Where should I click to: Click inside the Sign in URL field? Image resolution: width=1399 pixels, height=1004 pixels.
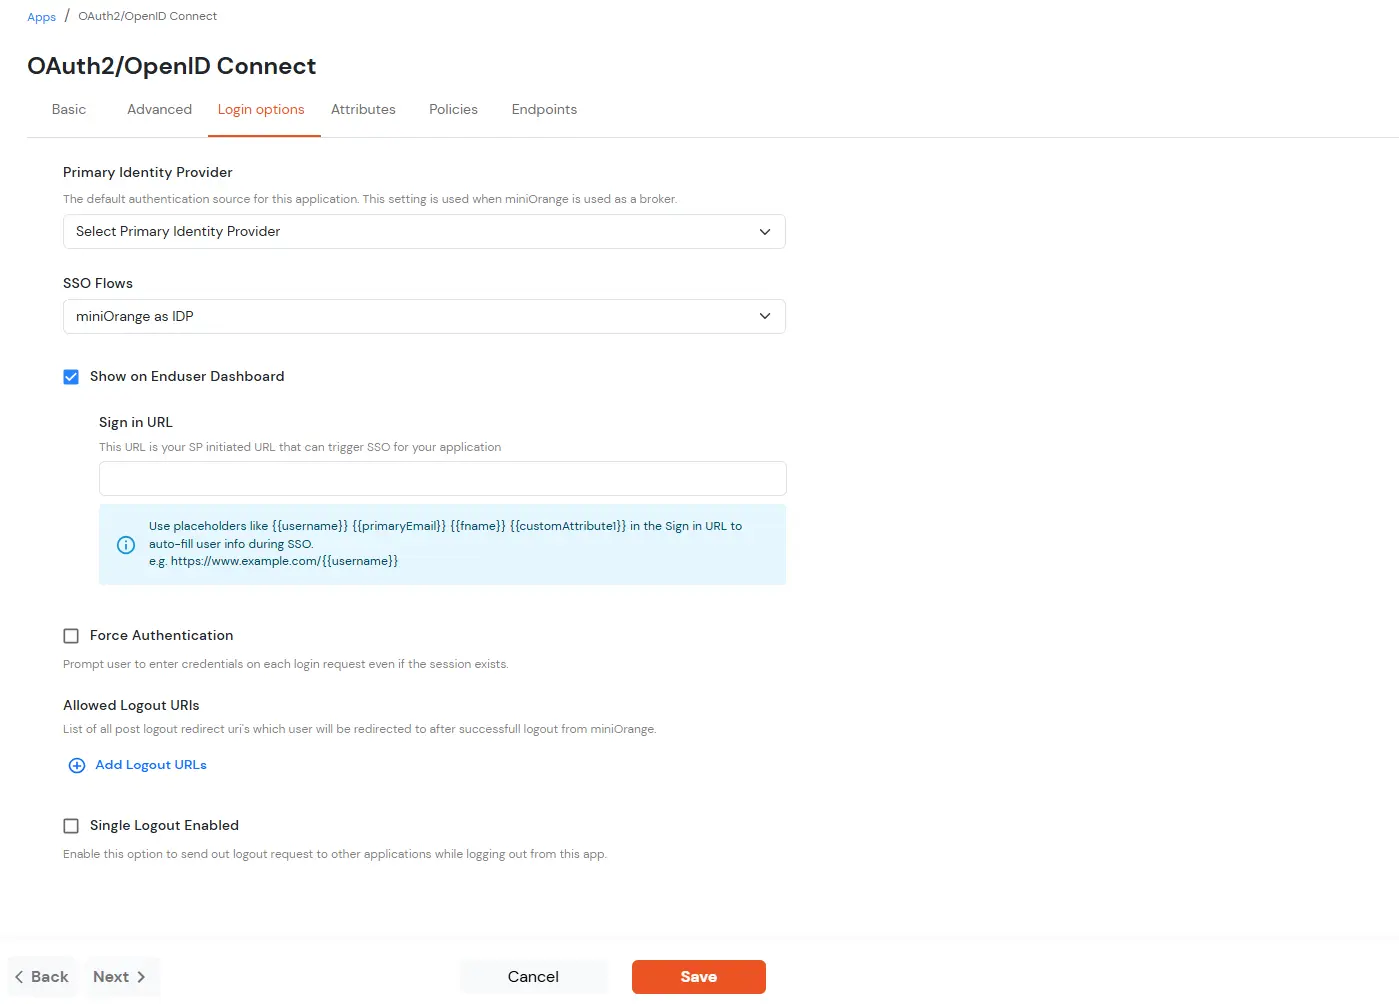tap(442, 478)
